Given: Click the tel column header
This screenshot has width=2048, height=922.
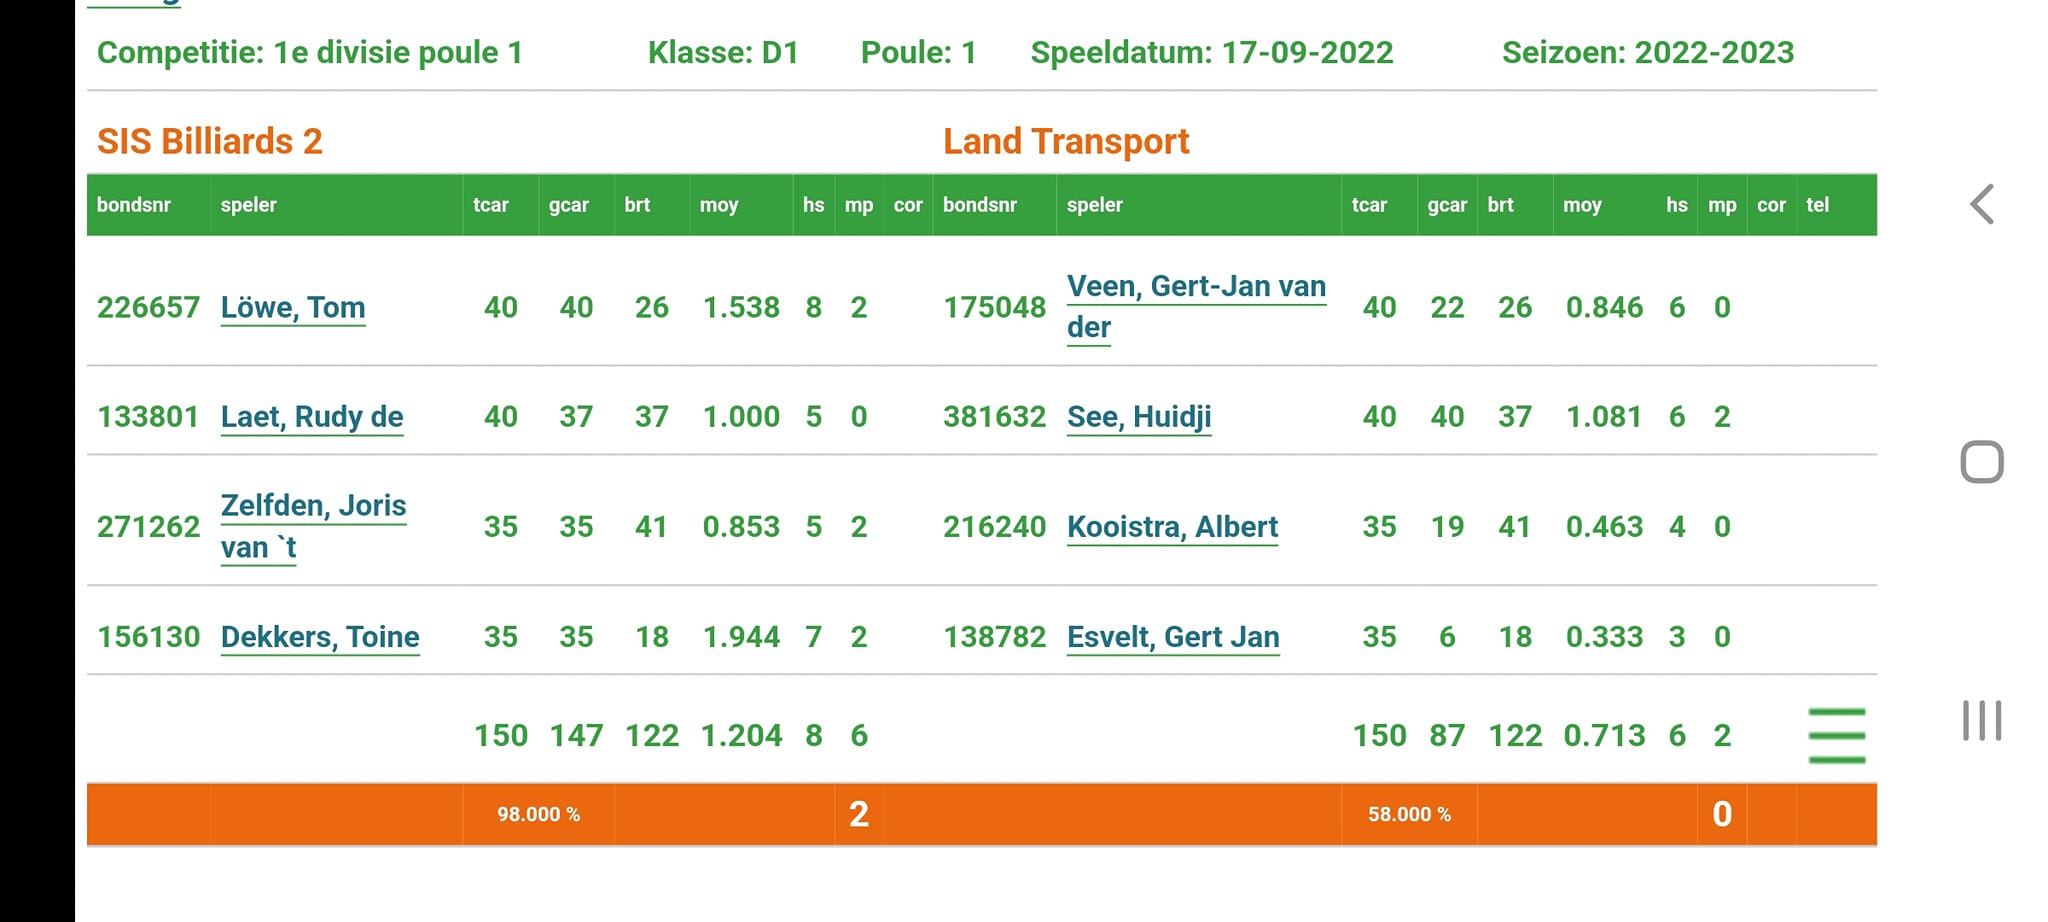Looking at the screenshot, I should [1817, 205].
